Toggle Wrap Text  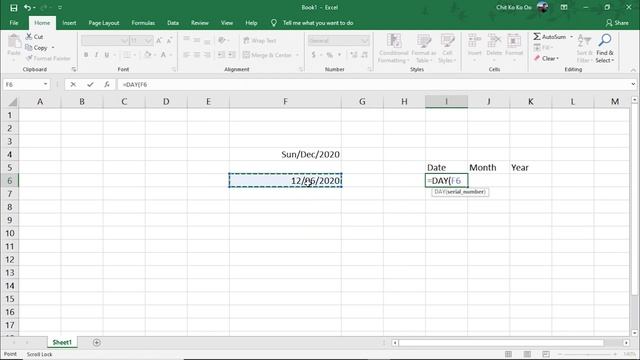[260, 40]
